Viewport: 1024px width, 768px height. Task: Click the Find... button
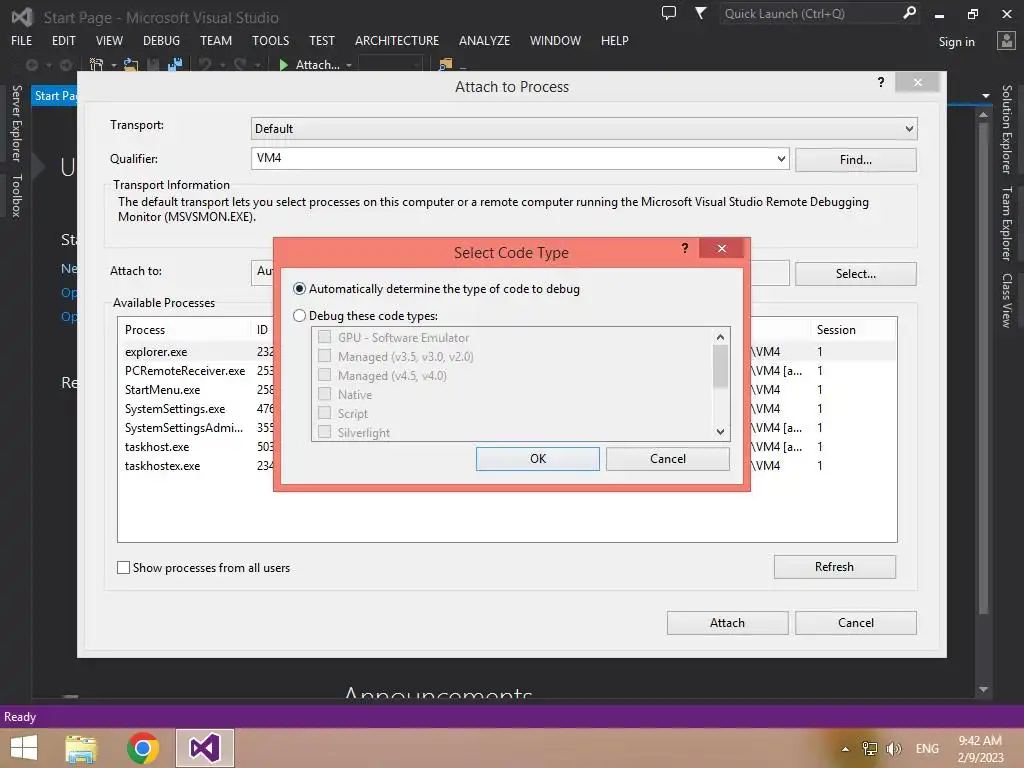(x=856, y=160)
